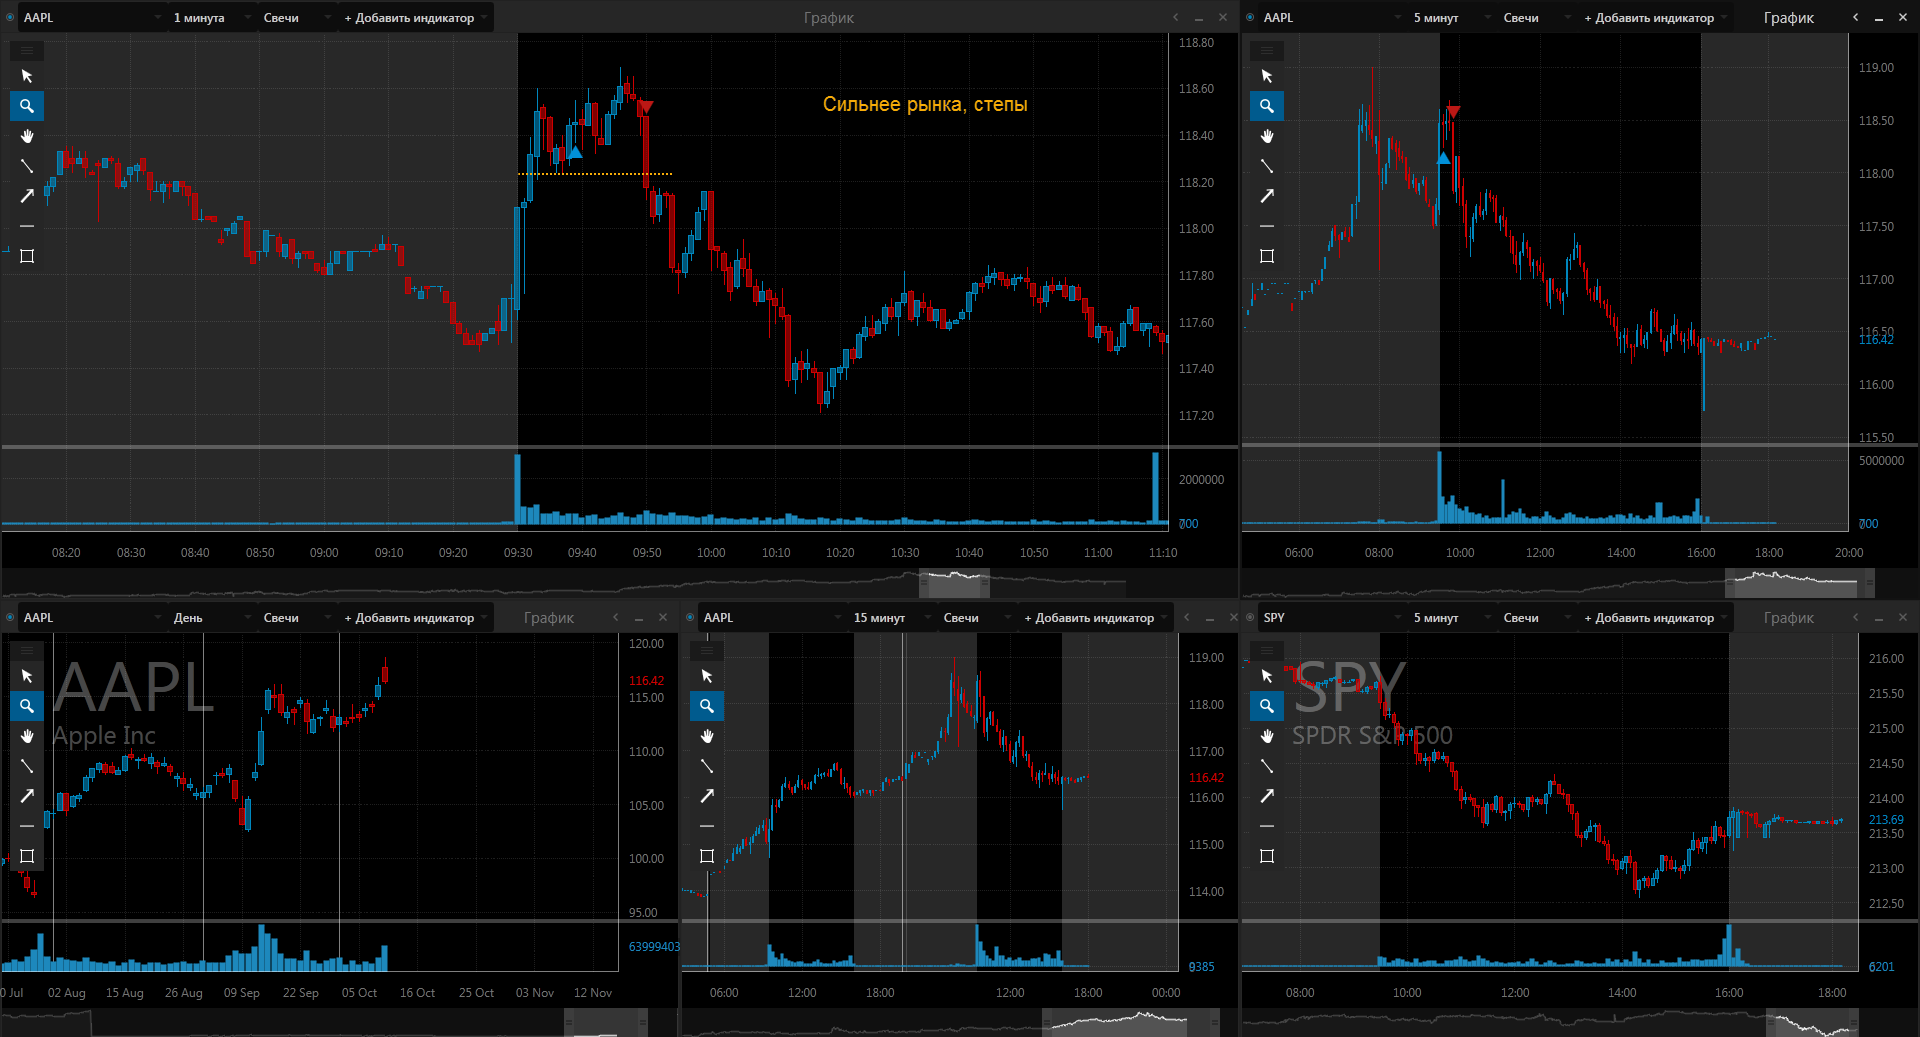Image resolution: width=1920 pixels, height=1037 pixels.
Task: Click График title of AAPL День panel
Action: pos(549,618)
